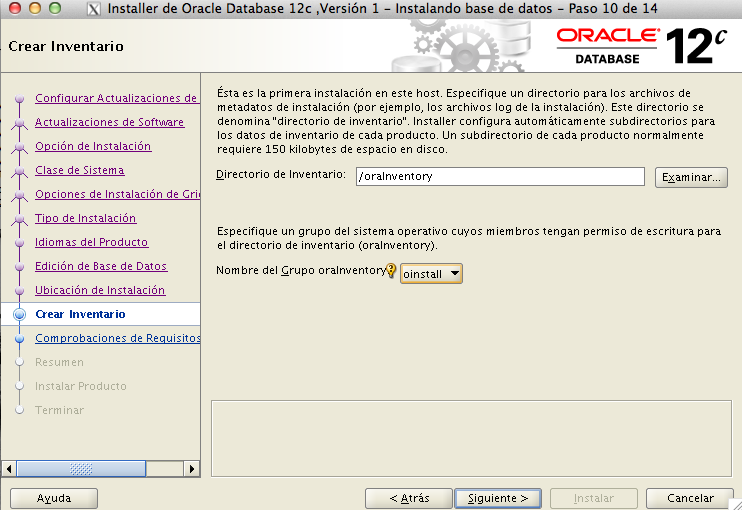
Task: Open the oinstall group dropdown
Action: tap(431, 273)
